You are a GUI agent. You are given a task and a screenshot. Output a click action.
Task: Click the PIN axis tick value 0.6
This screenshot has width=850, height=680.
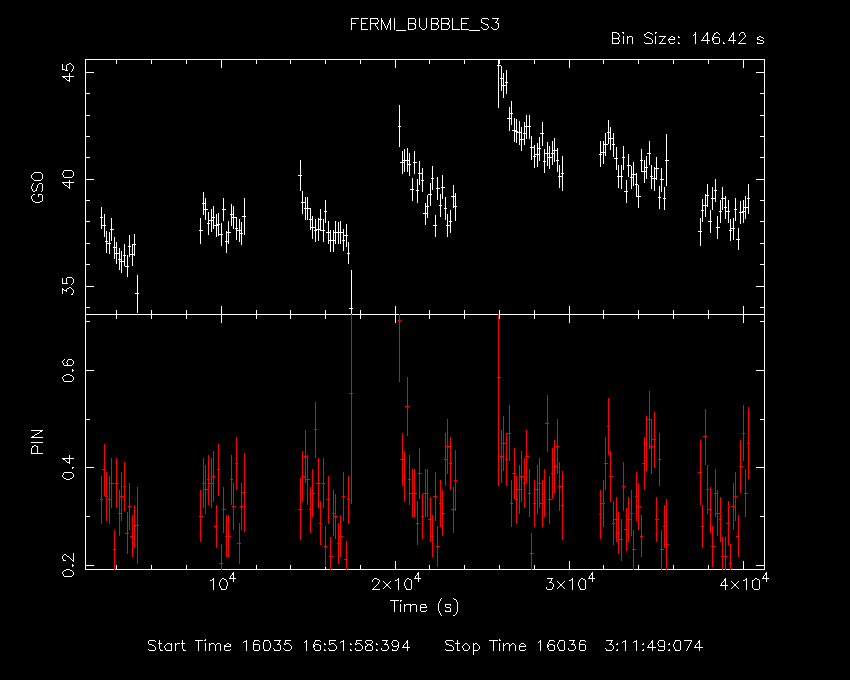click(x=69, y=370)
